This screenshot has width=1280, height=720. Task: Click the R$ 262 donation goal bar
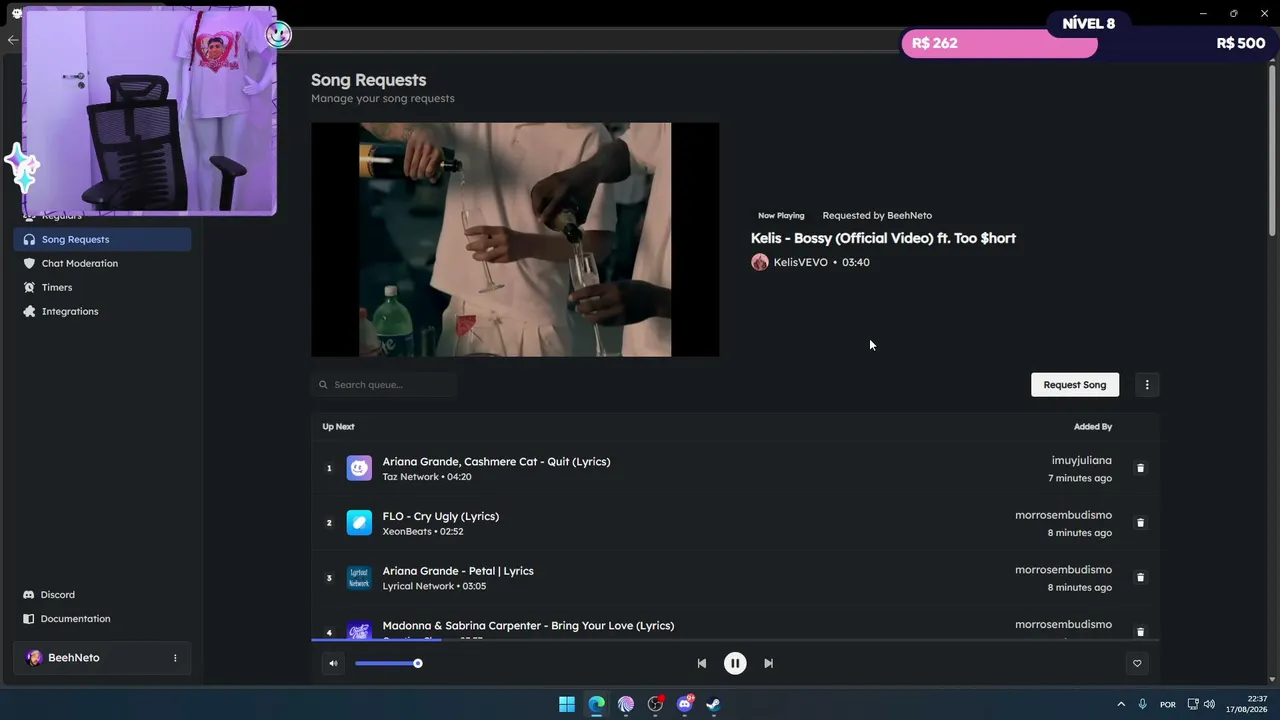[1000, 43]
